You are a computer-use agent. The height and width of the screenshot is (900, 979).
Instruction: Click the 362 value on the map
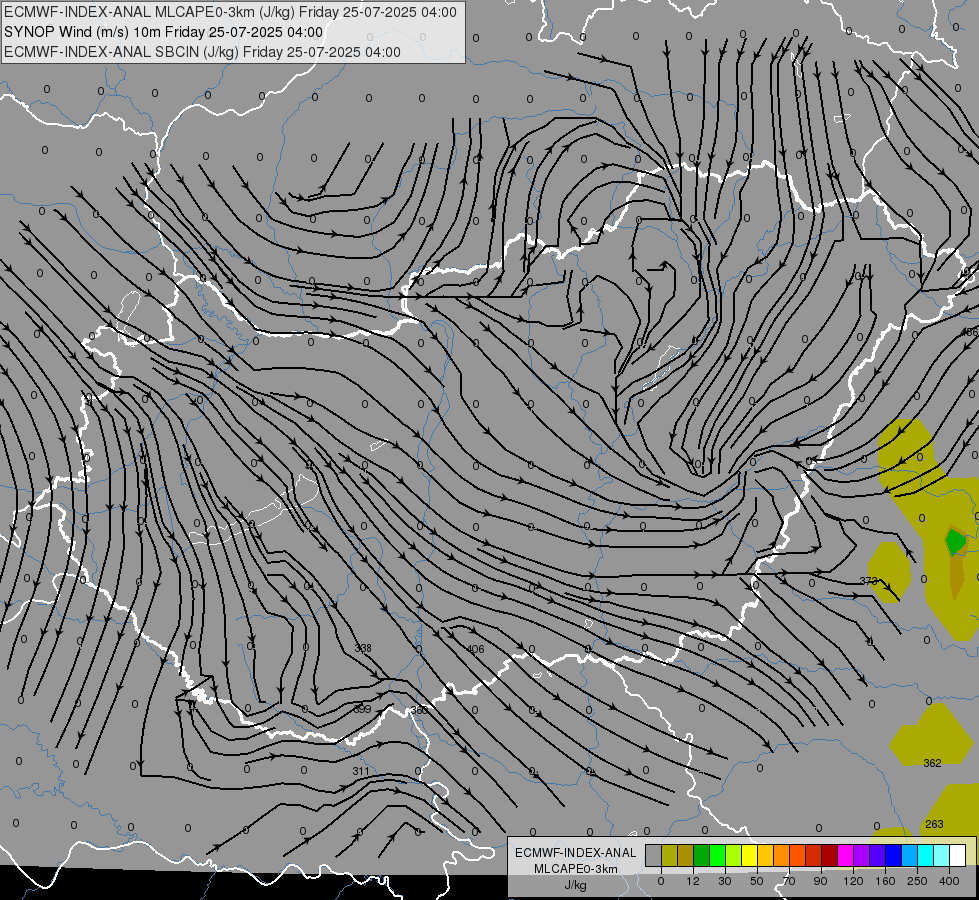click(x=932, y=763)
